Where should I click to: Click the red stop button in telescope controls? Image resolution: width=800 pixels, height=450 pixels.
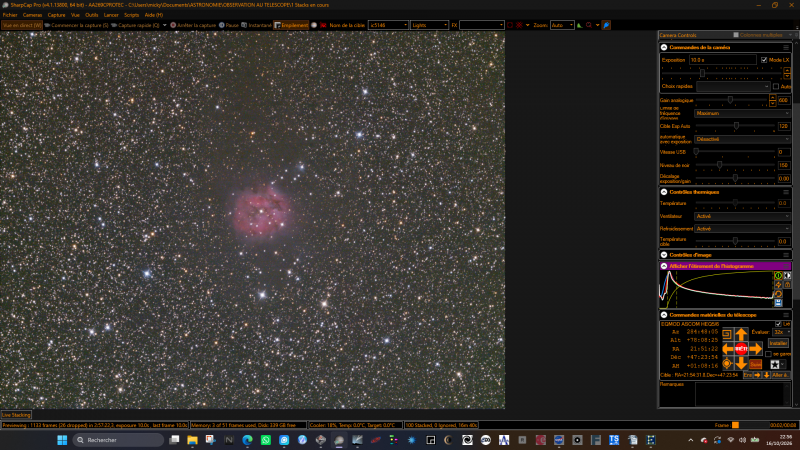pos(741,349)
